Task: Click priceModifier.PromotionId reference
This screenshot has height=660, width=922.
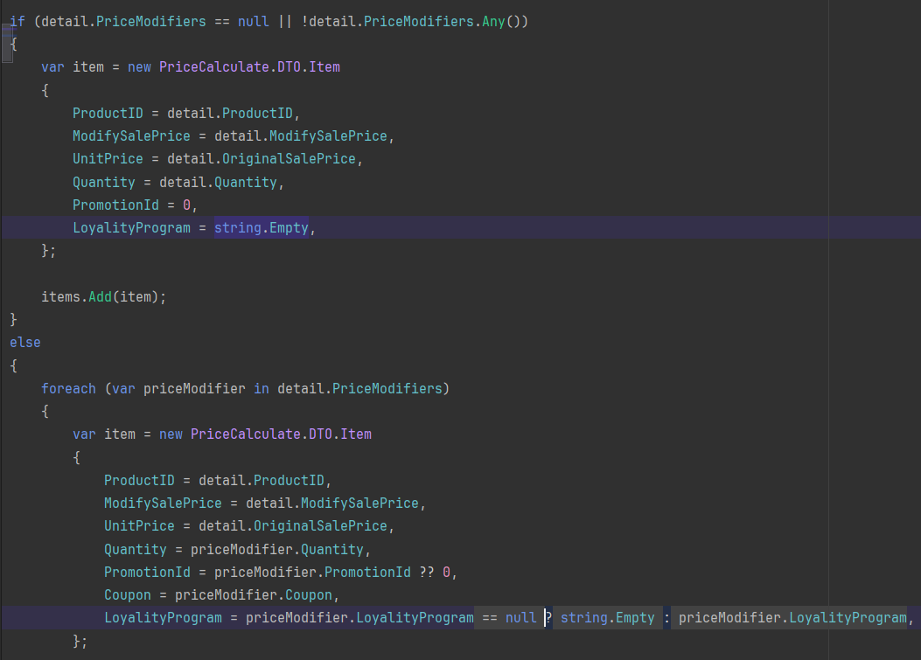Action: tap(312, 572)
